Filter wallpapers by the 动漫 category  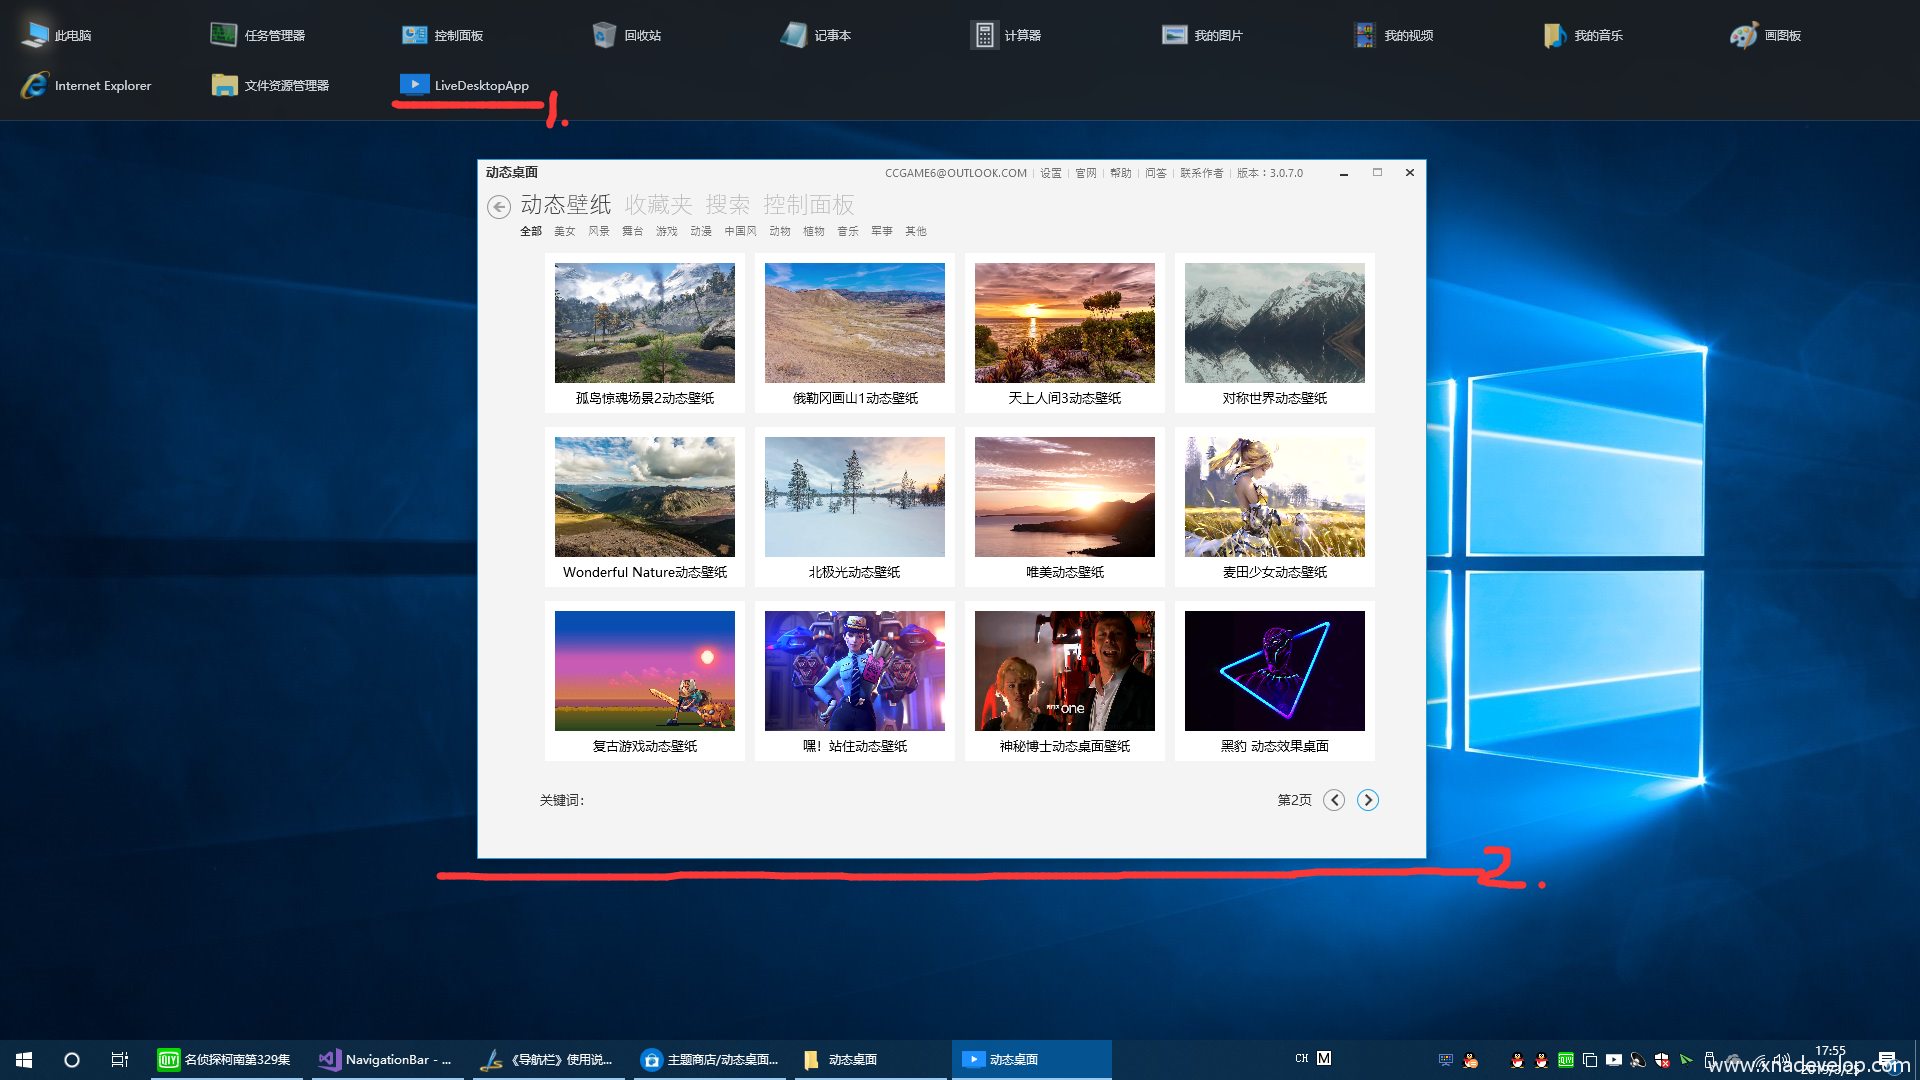[701, 231]
